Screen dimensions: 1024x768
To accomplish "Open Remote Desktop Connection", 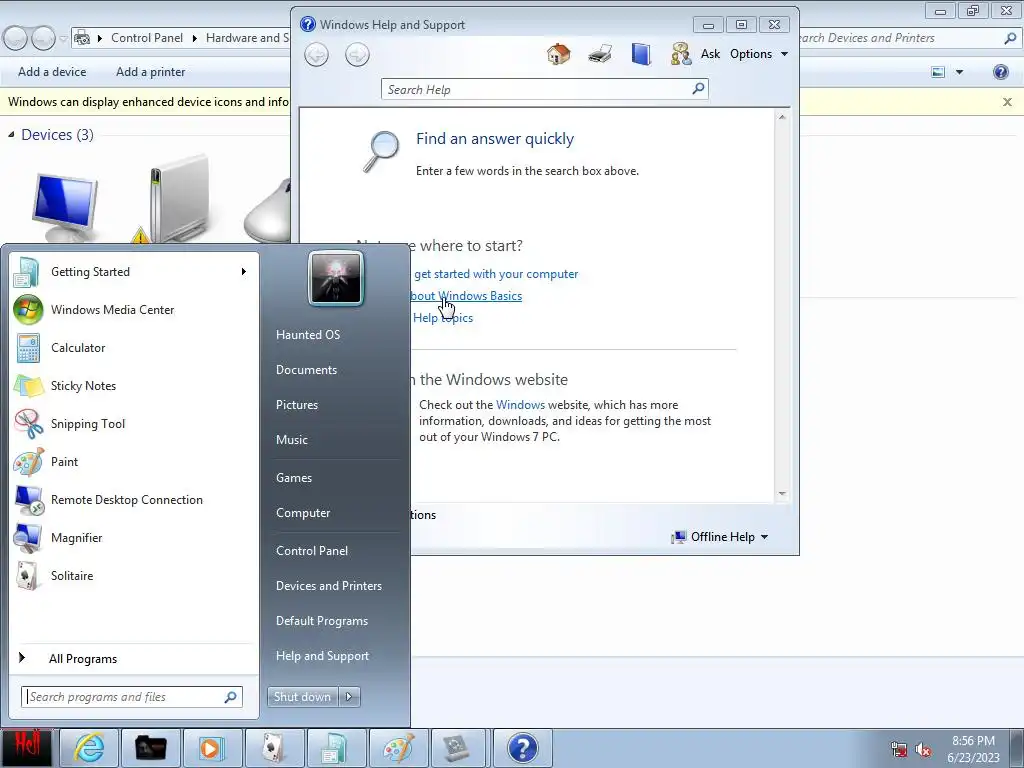I will pos(134,499).
